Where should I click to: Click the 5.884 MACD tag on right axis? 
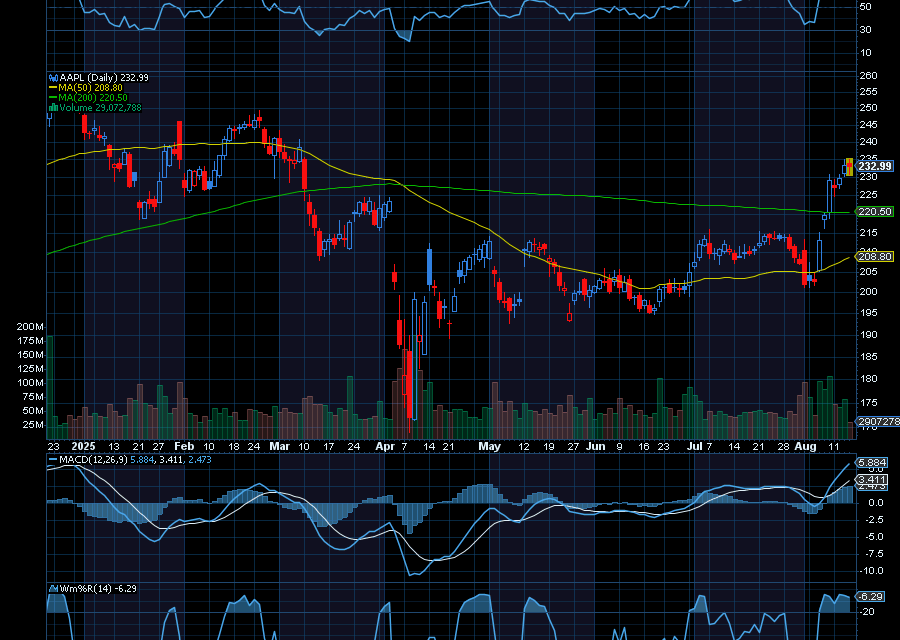[872, 463]
